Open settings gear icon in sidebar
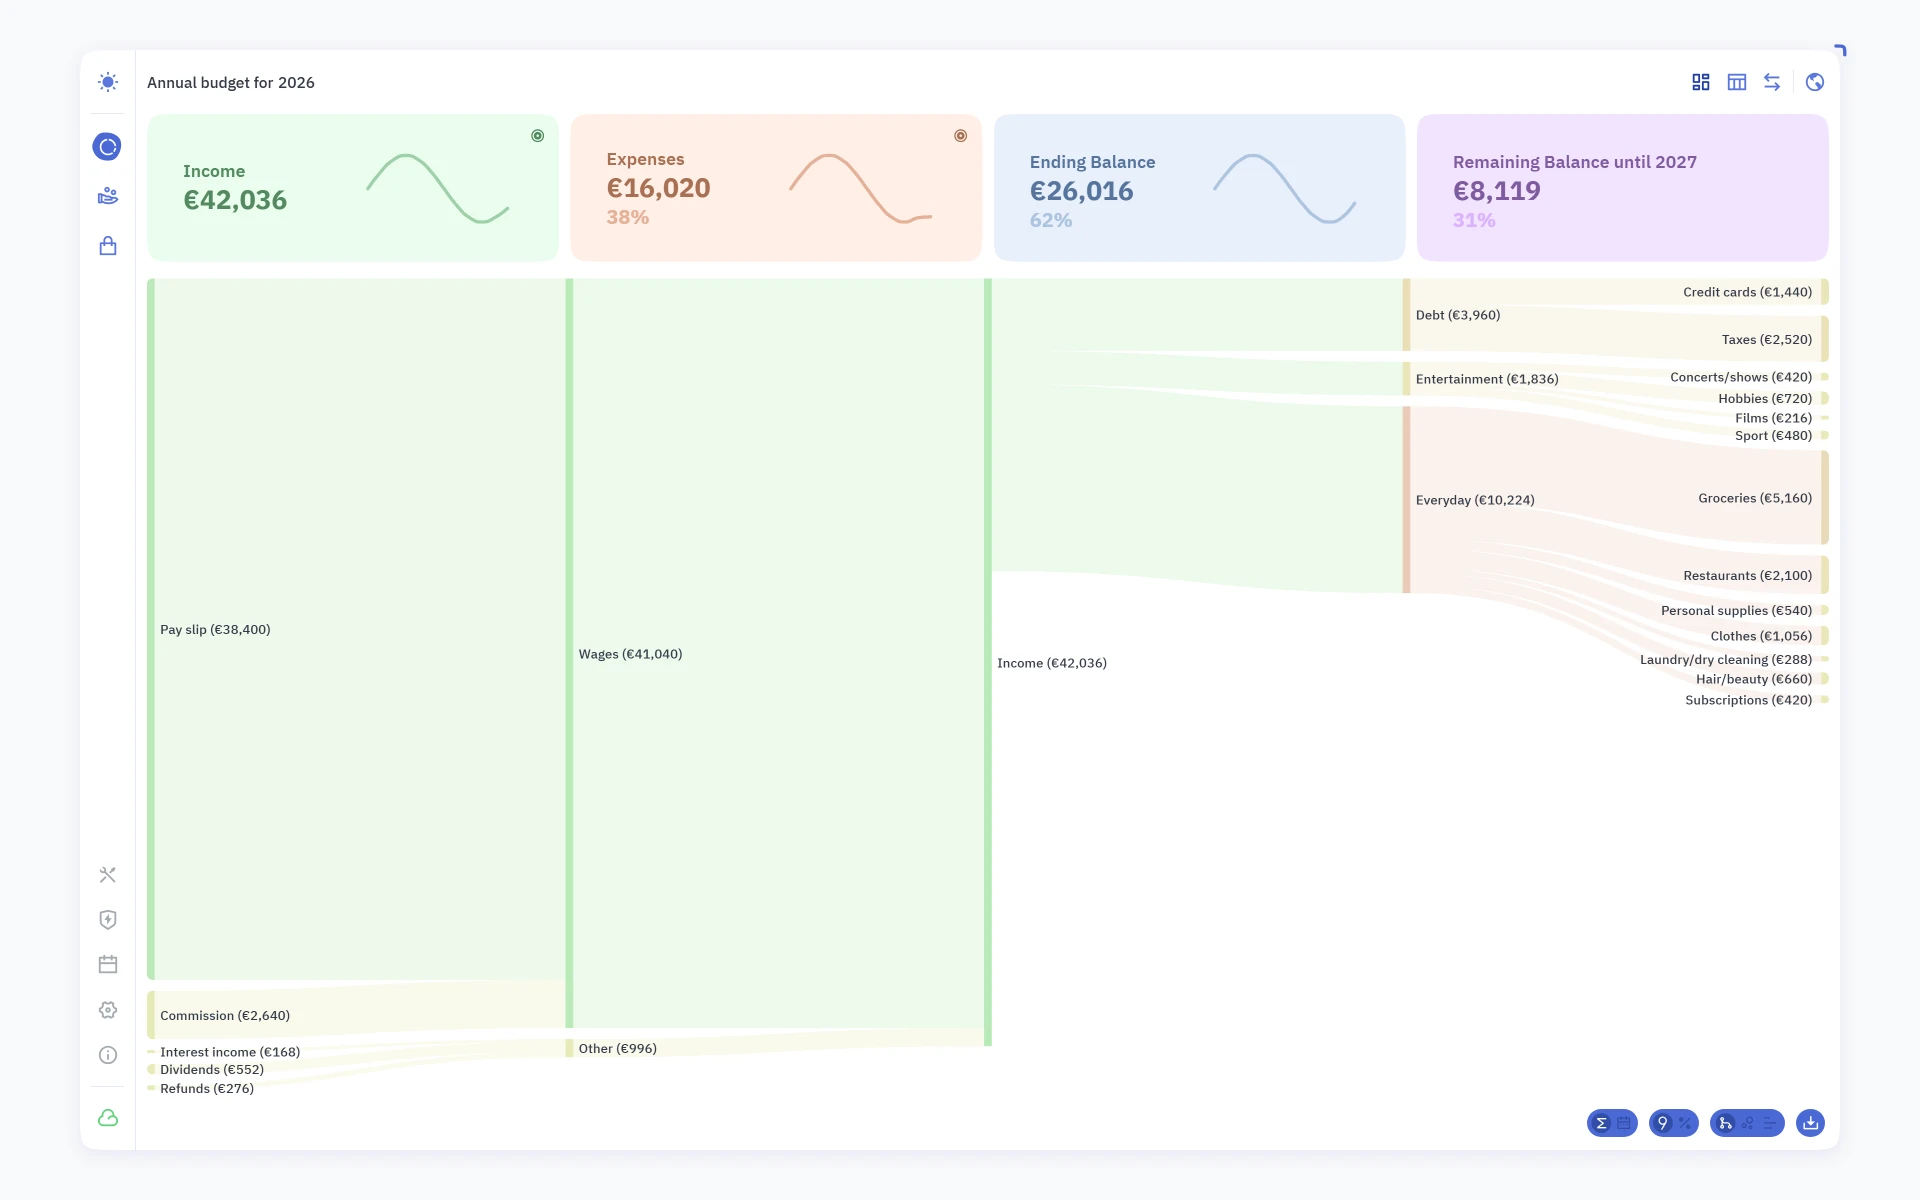 108,1010
